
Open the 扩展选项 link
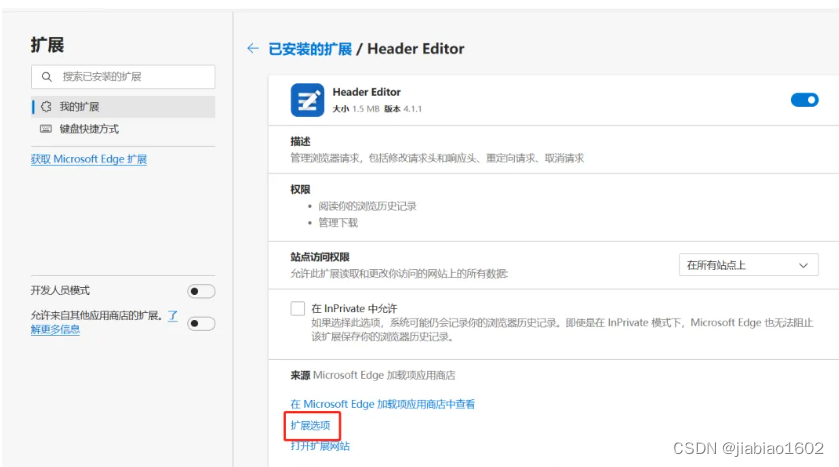pyautogui.click(x=310, y=425)
